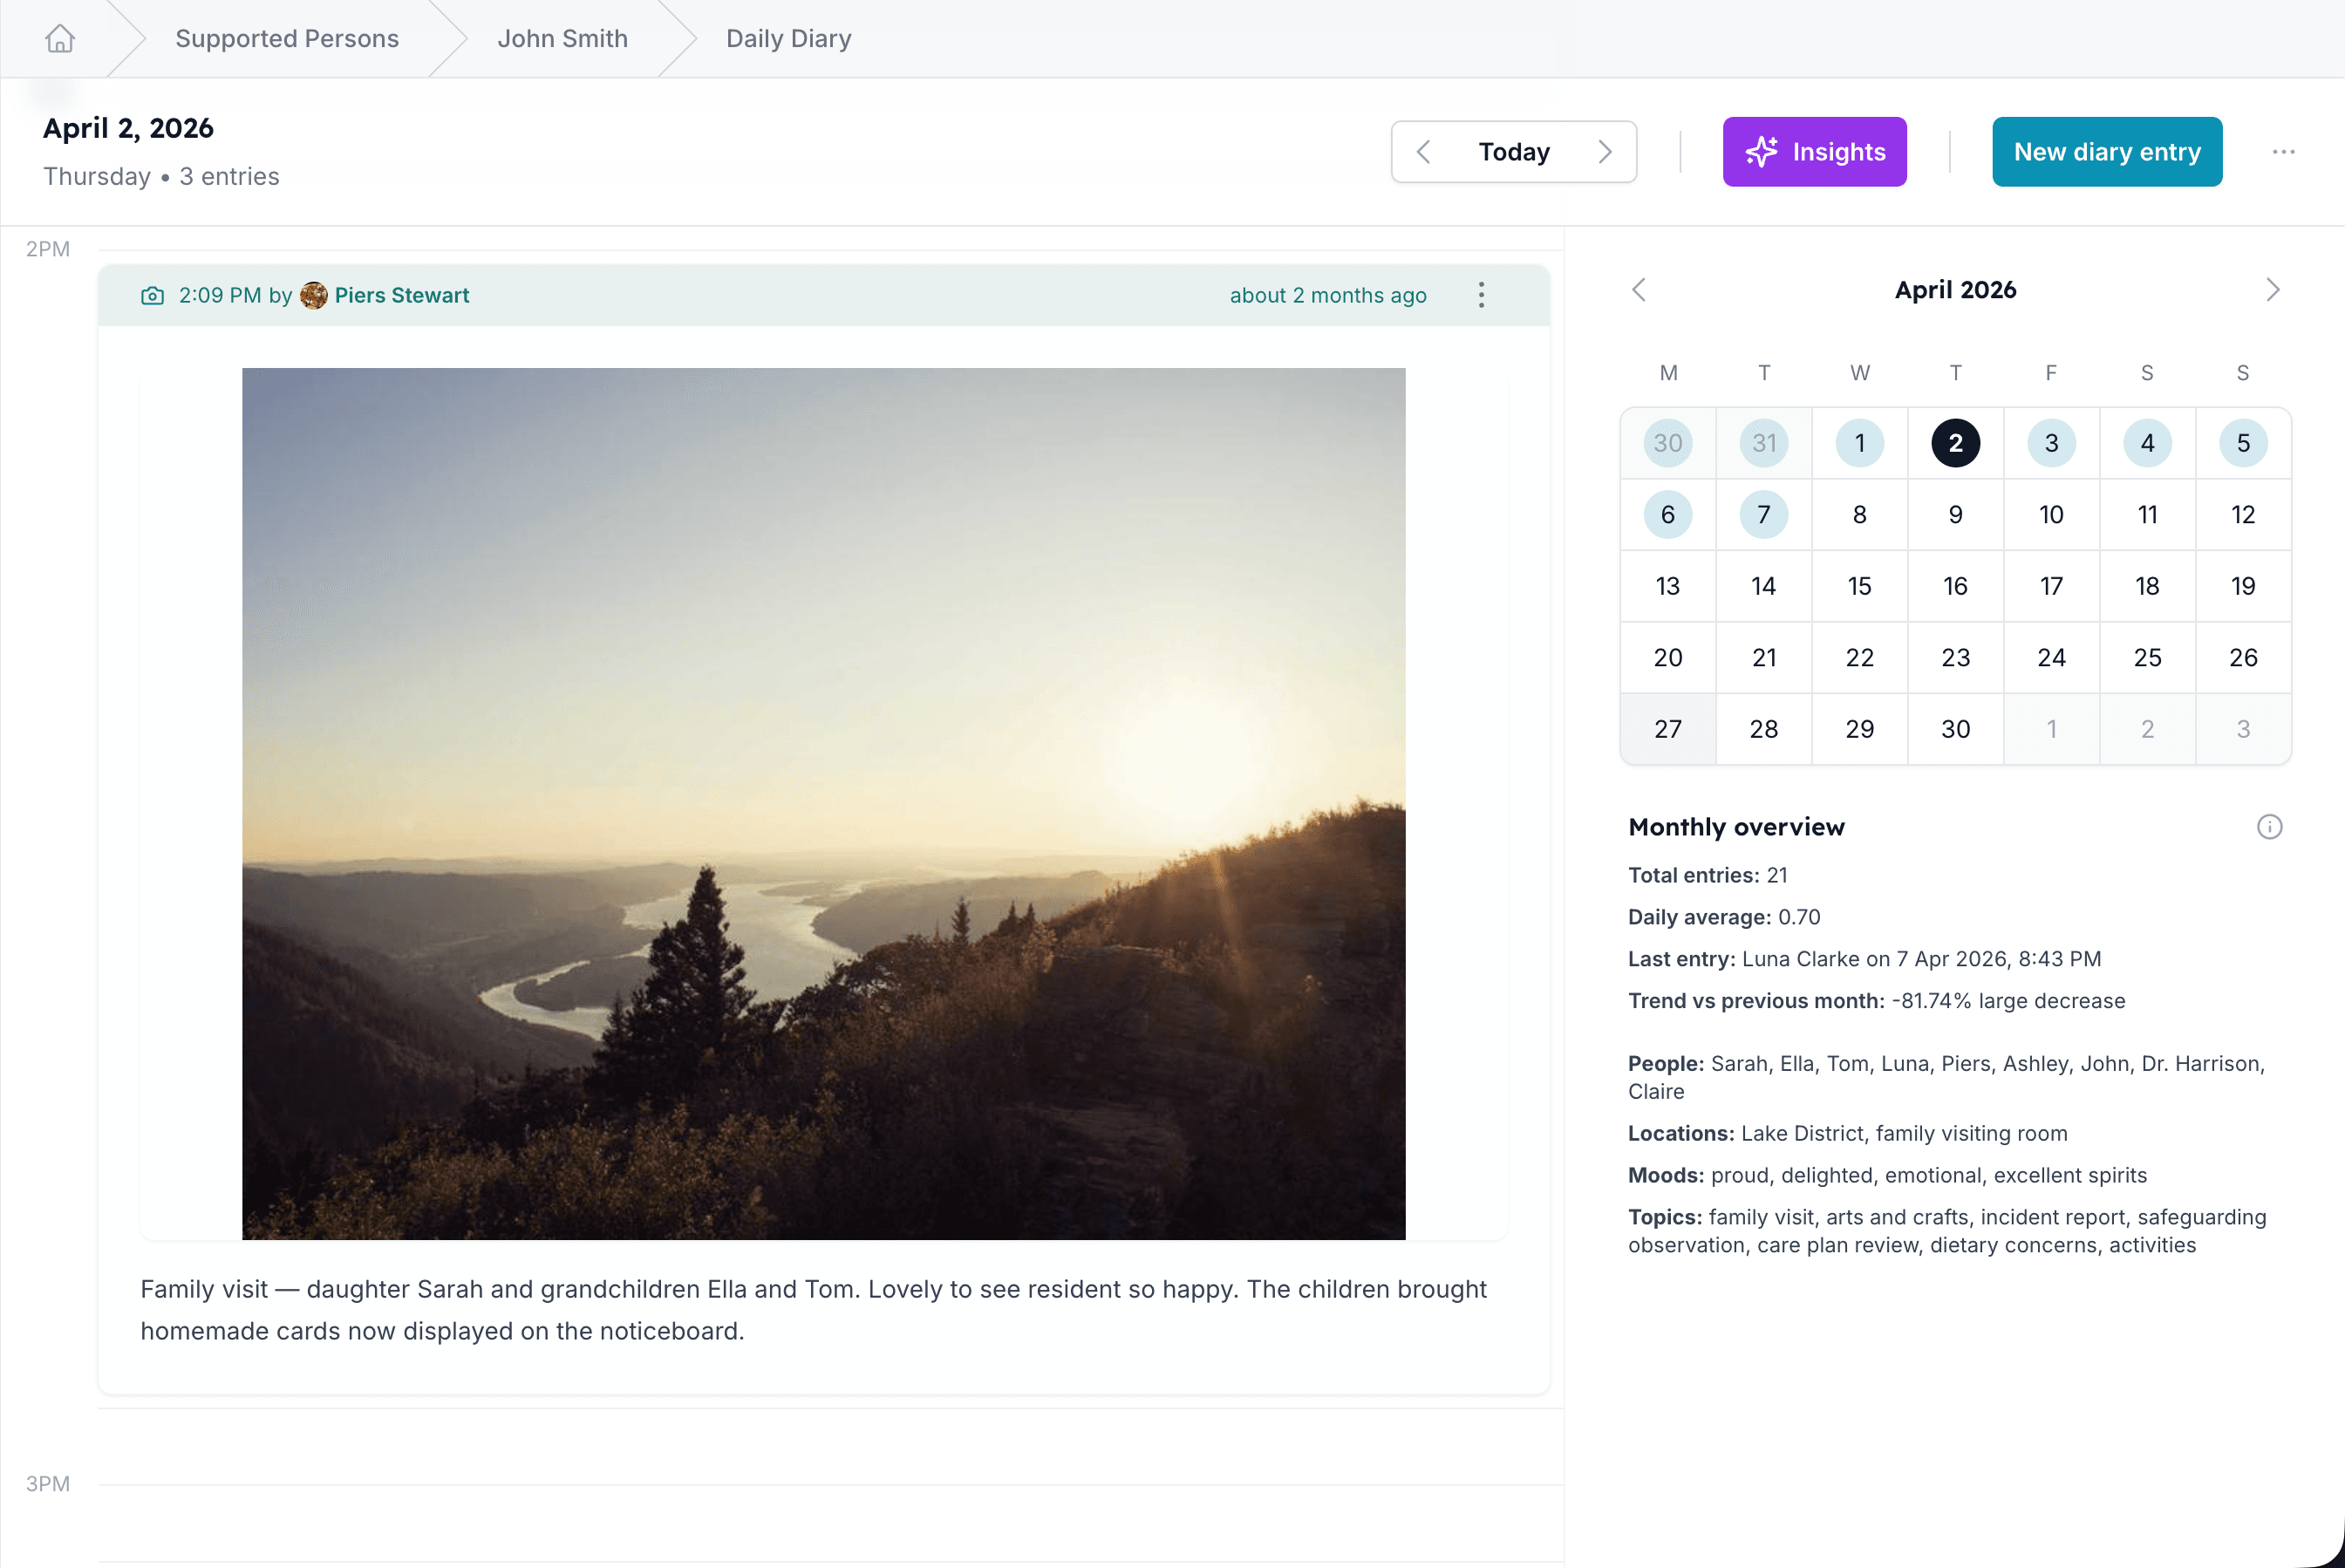Image resolution: width=2345 pixels, height=1568 pixels.
Task: Click 'Daily average: 0.70' text
Action: tap(1724, 917)
